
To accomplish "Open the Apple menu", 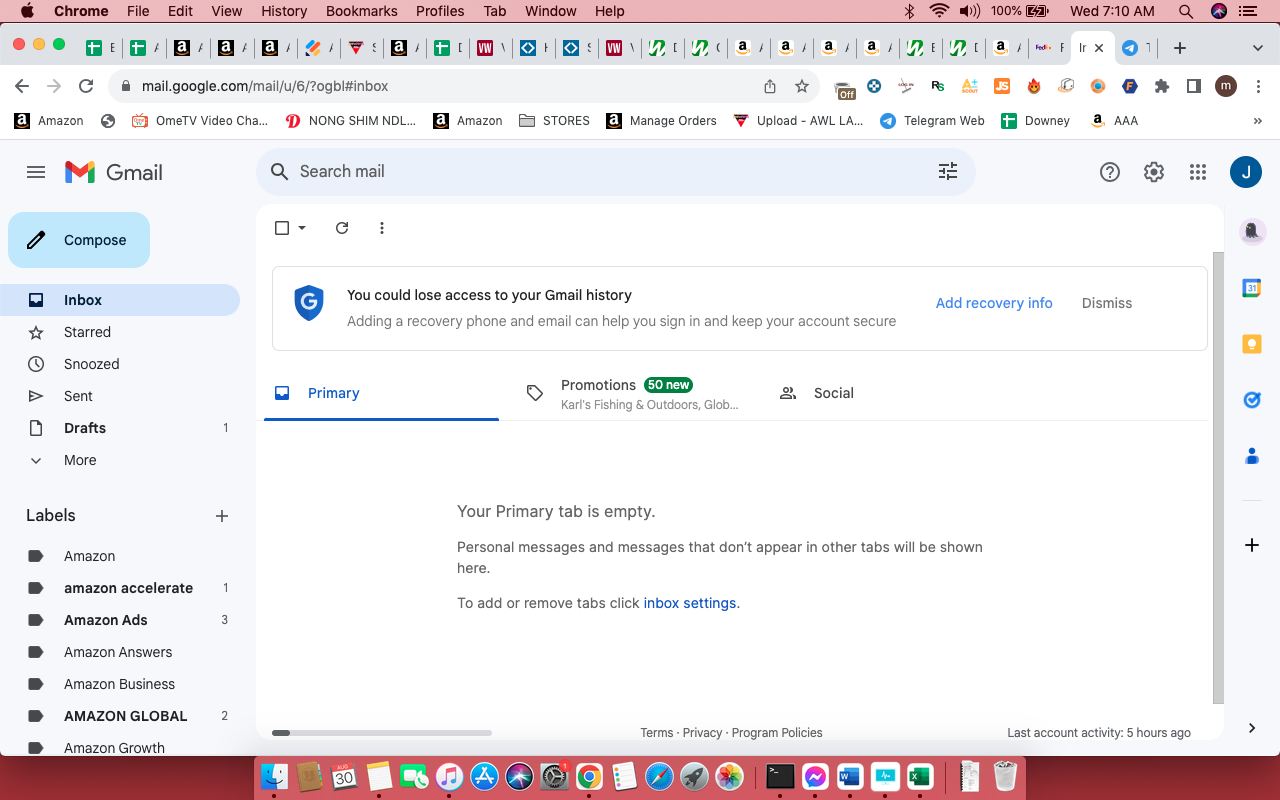I will pos(27,11).
